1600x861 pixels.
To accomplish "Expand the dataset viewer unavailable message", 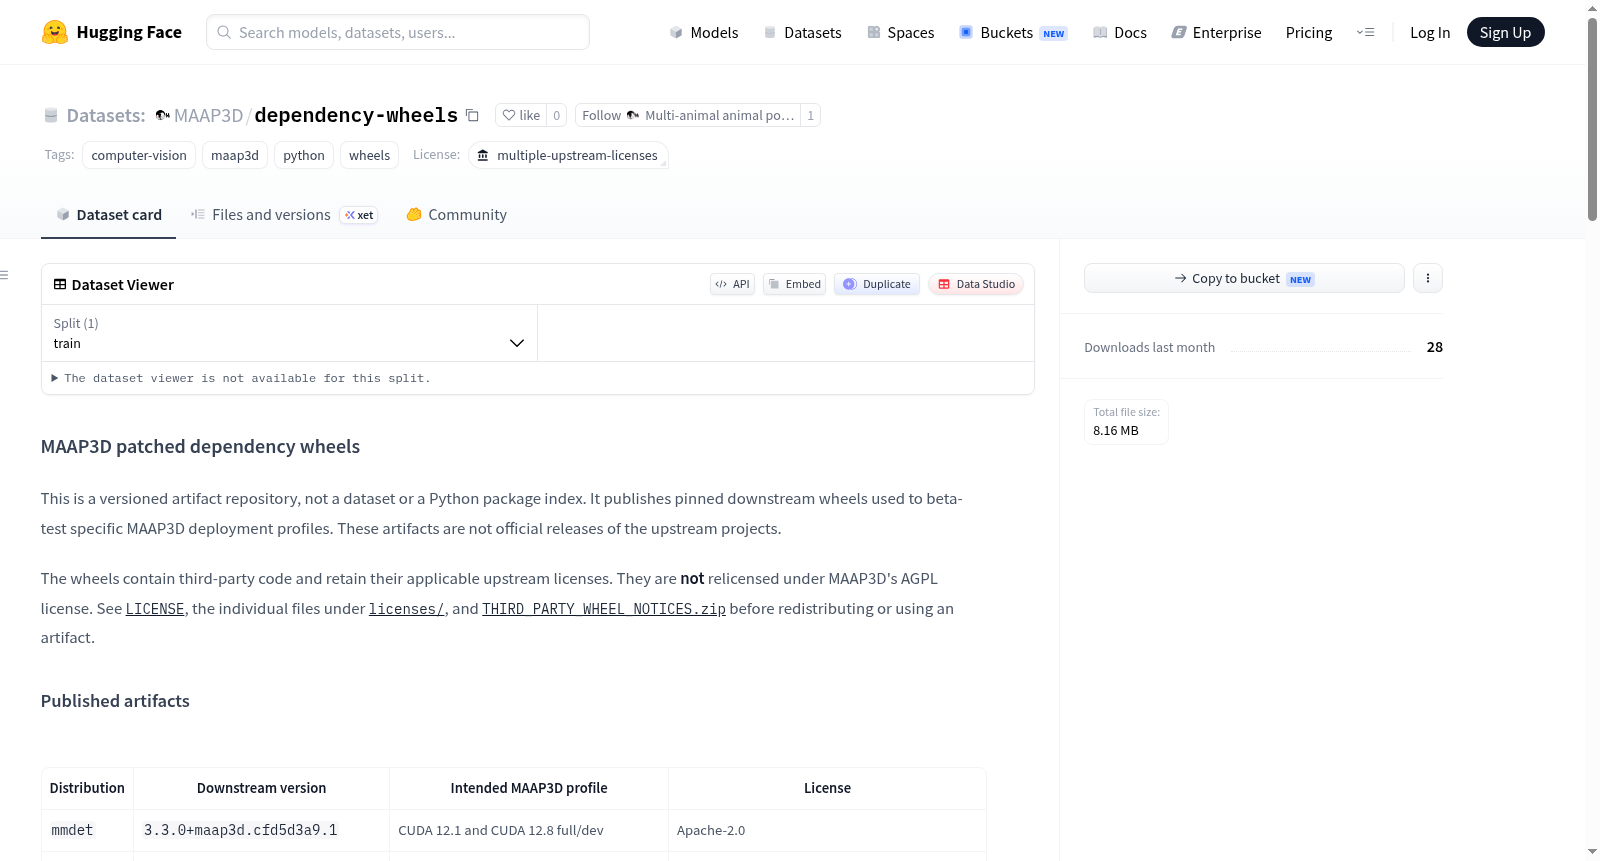I will pyautogui.click(x=241, y=378).
